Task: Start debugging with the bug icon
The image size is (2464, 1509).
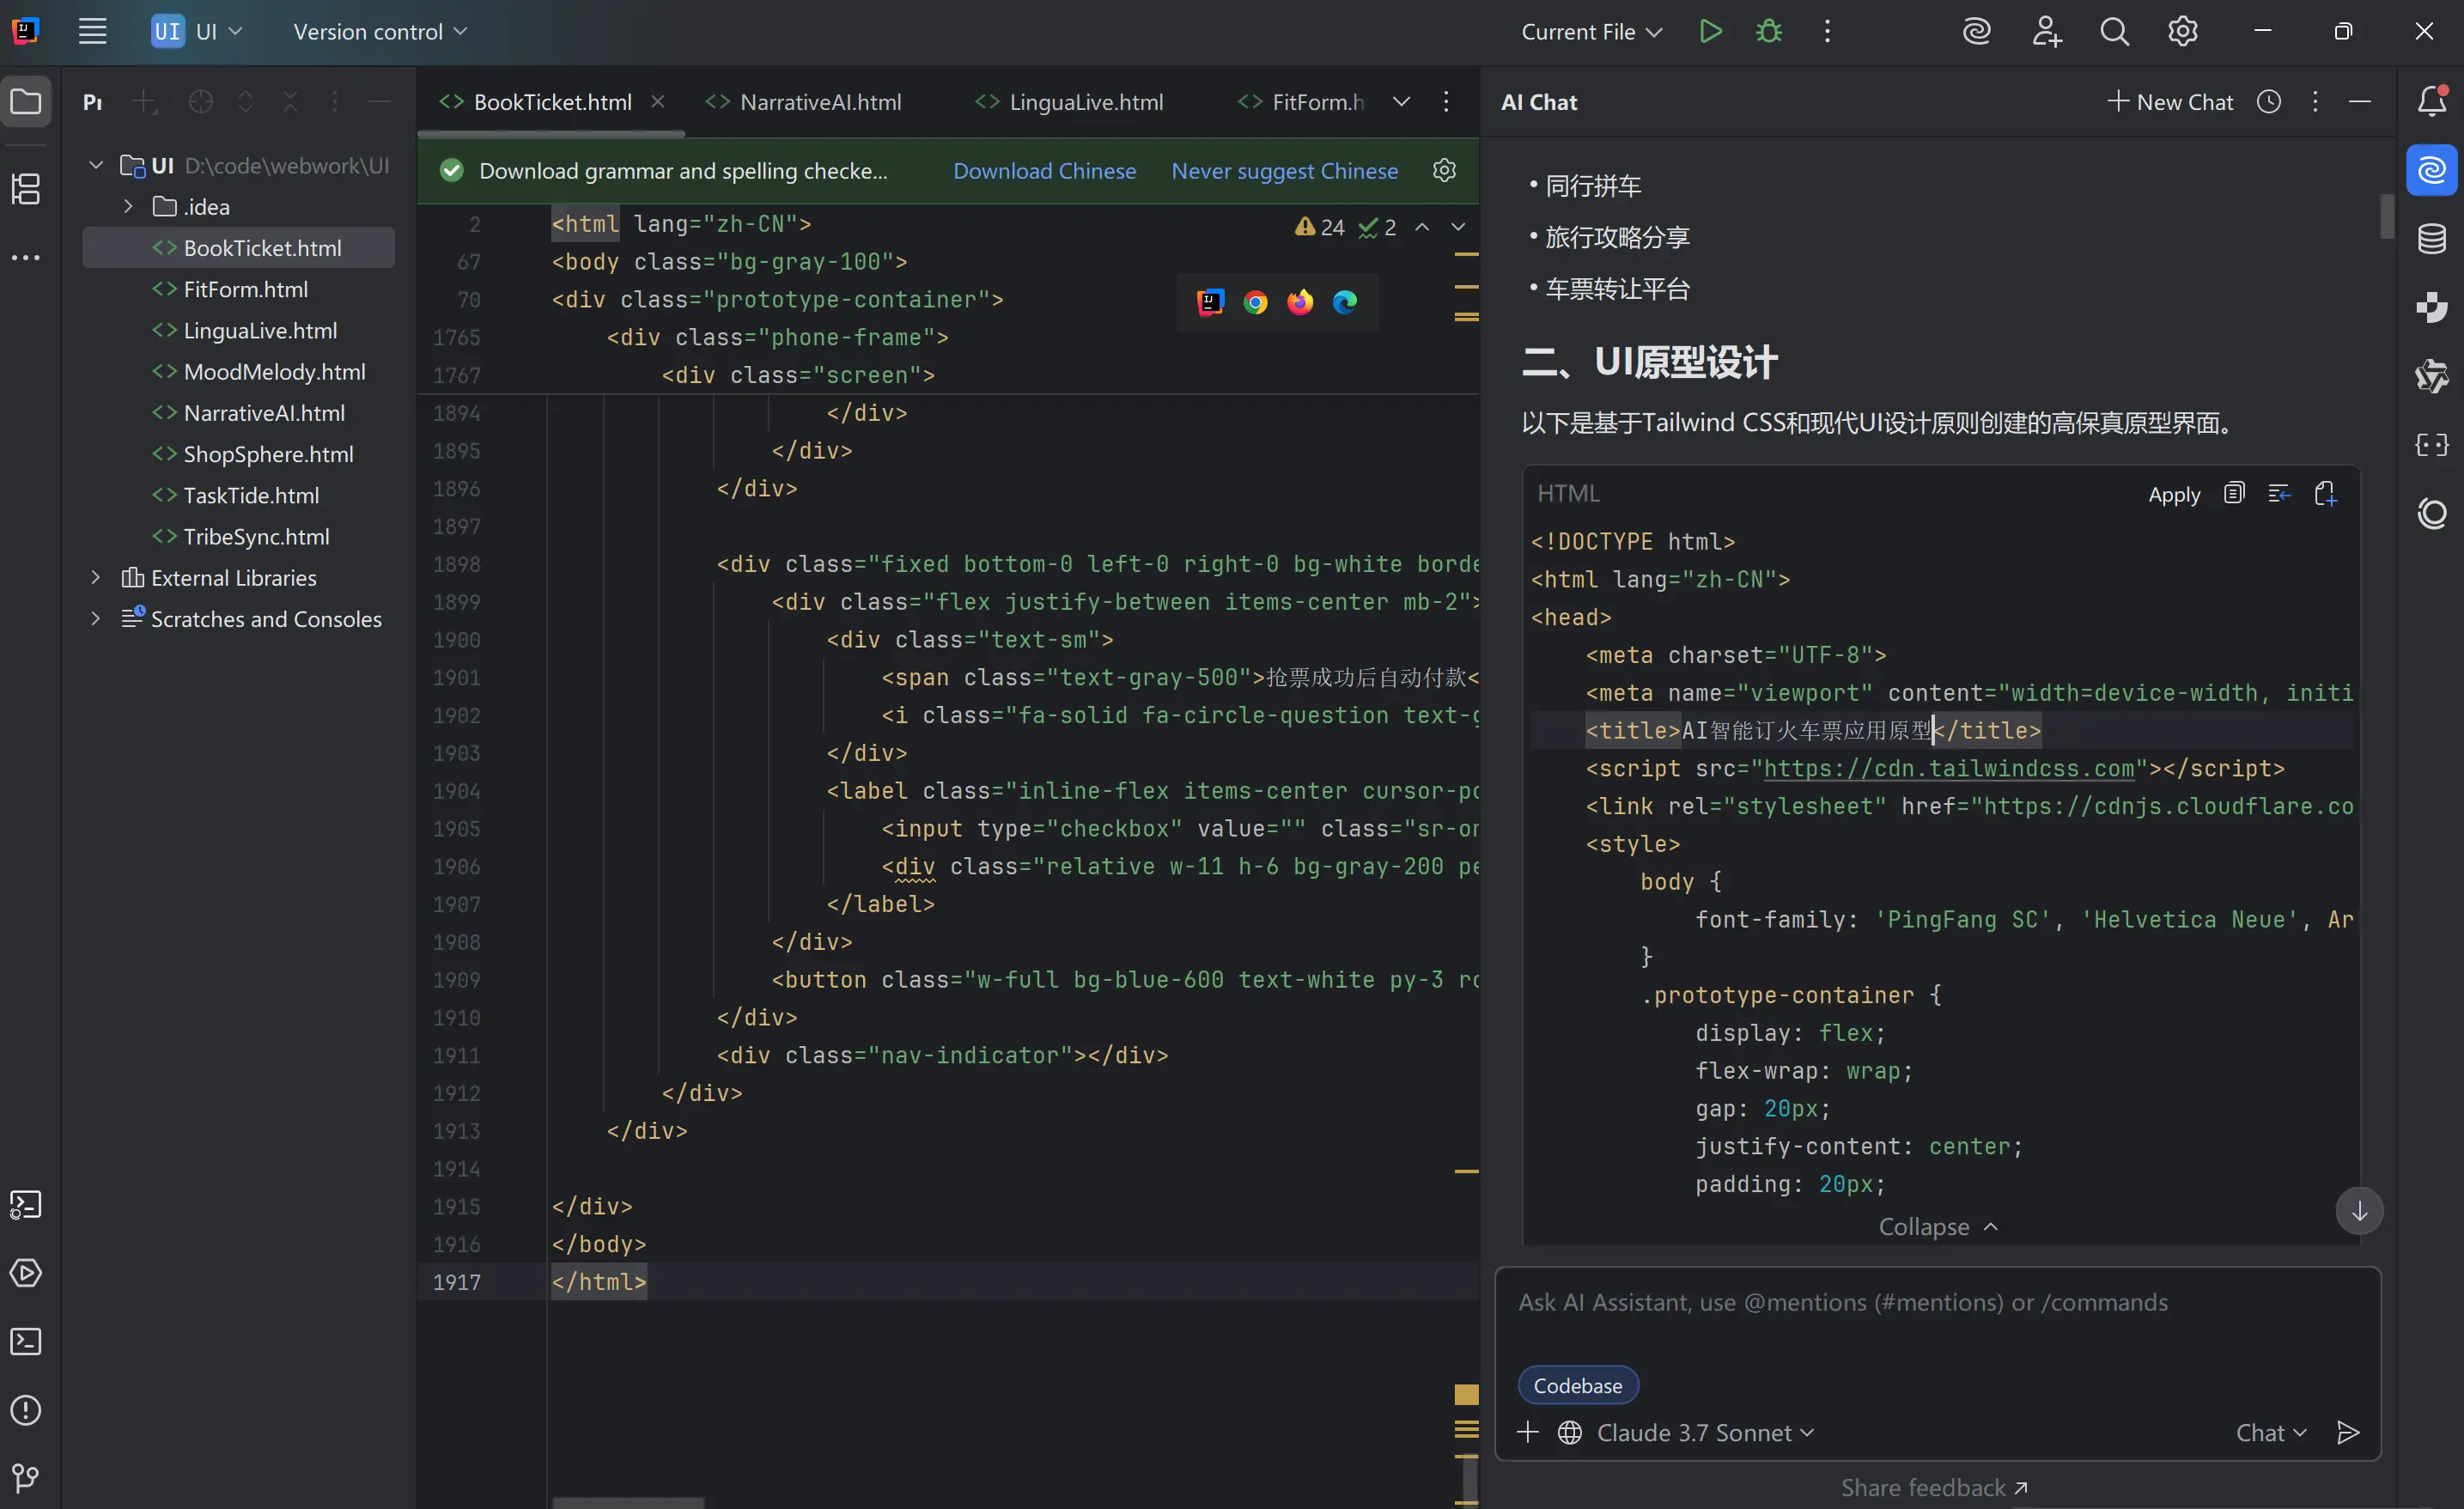Action: click(x=1769, y=31)
